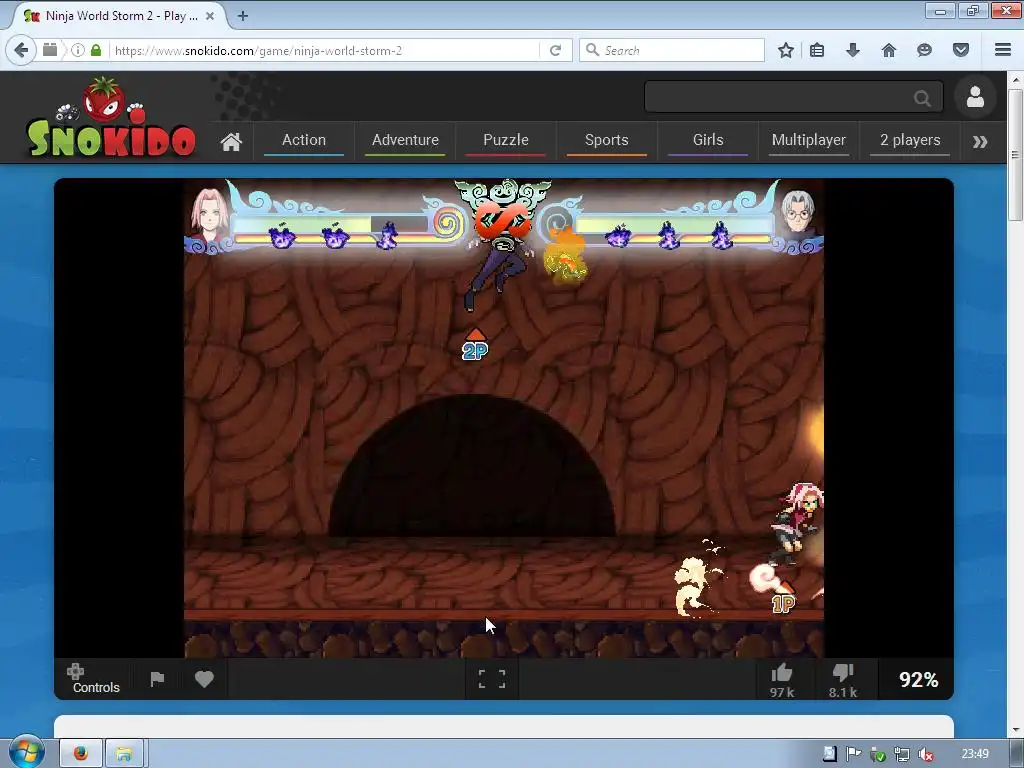This screenshot has height=768, width=1024.
Task: Open the Puzzle category tab
Action: (x=505, y=140)
